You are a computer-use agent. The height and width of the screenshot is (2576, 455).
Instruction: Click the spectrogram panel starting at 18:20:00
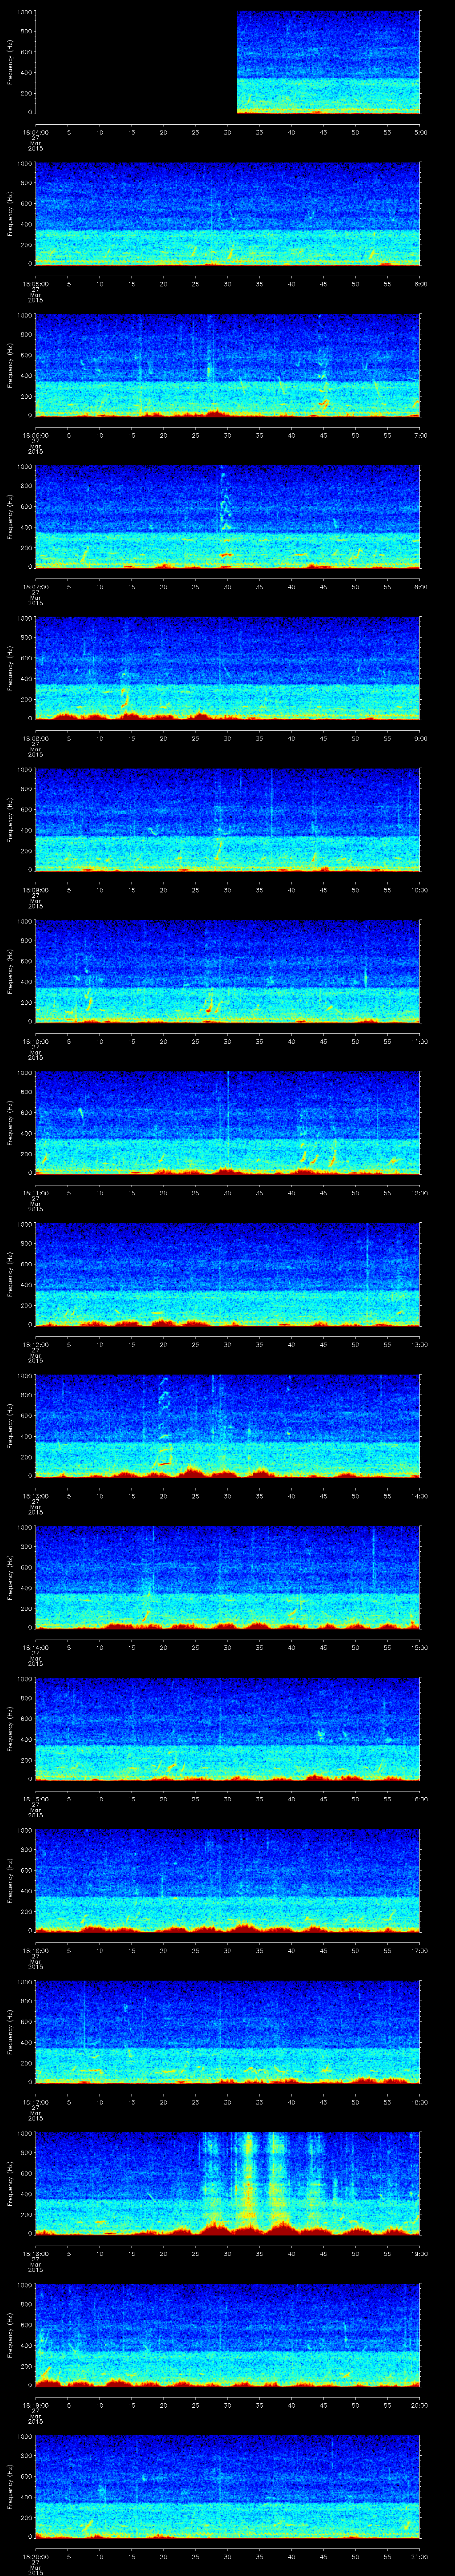point(228,2486)
